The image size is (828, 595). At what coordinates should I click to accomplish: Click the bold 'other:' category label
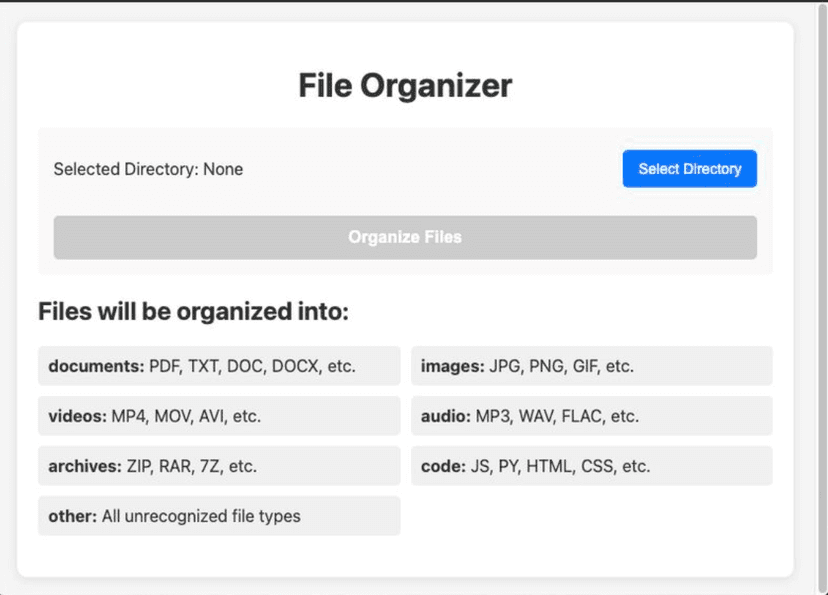(x=73, y=516)
